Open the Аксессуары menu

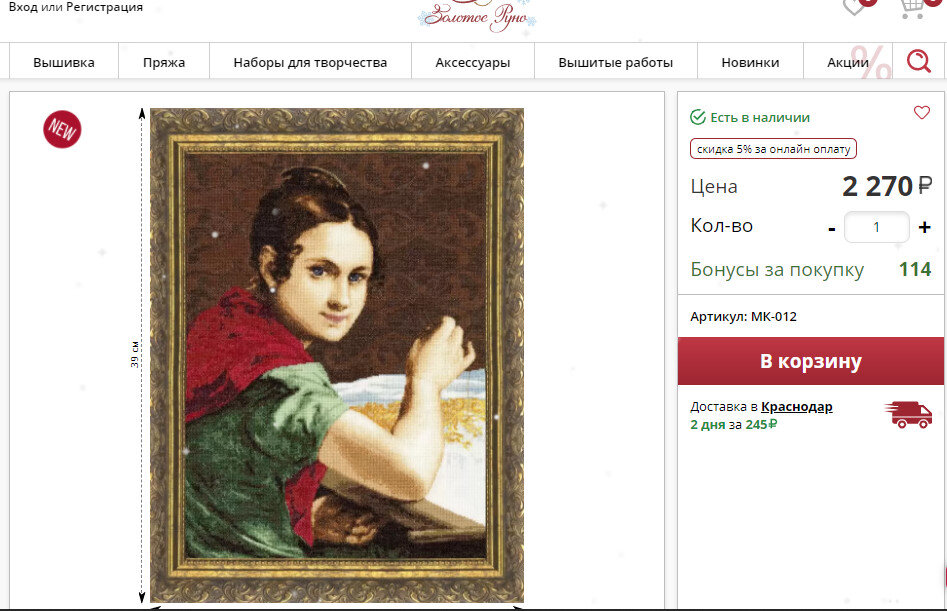[472, 62]
